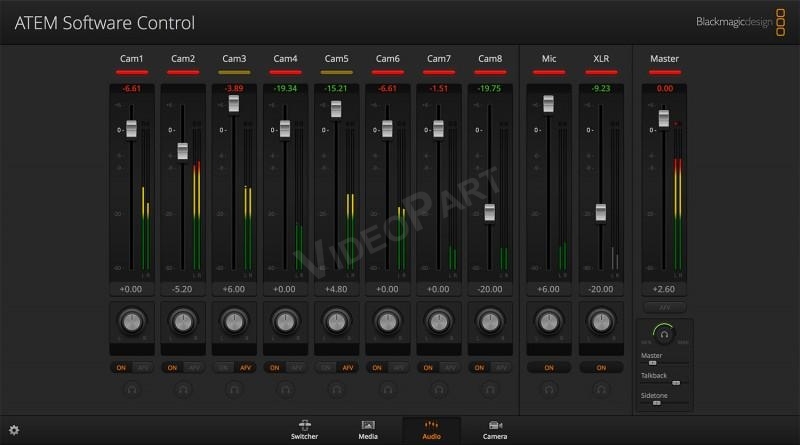Click the XLR peak level -9.23
This screenshot has height=445, width=800.
click(x=601, y=88)
